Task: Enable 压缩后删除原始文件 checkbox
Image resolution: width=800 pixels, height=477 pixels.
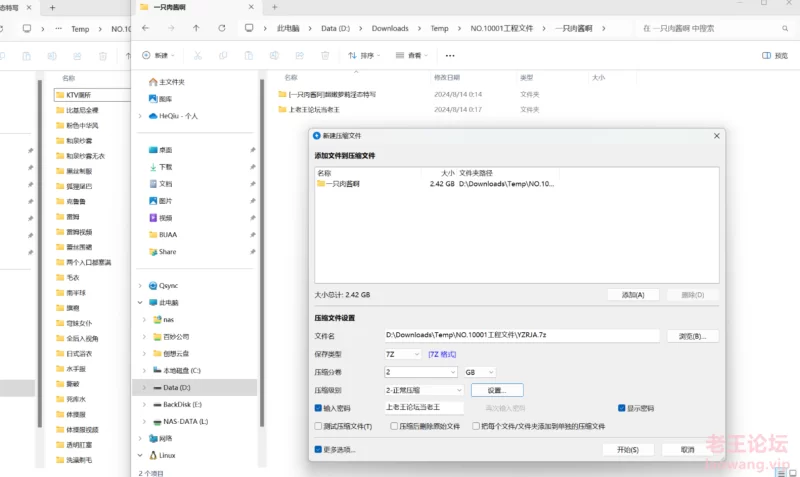Action: pos(394,426)
